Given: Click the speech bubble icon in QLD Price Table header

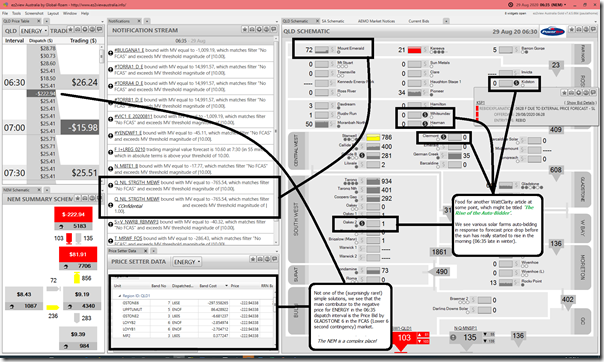Looking at the screenshot, I should pos(99,30).
